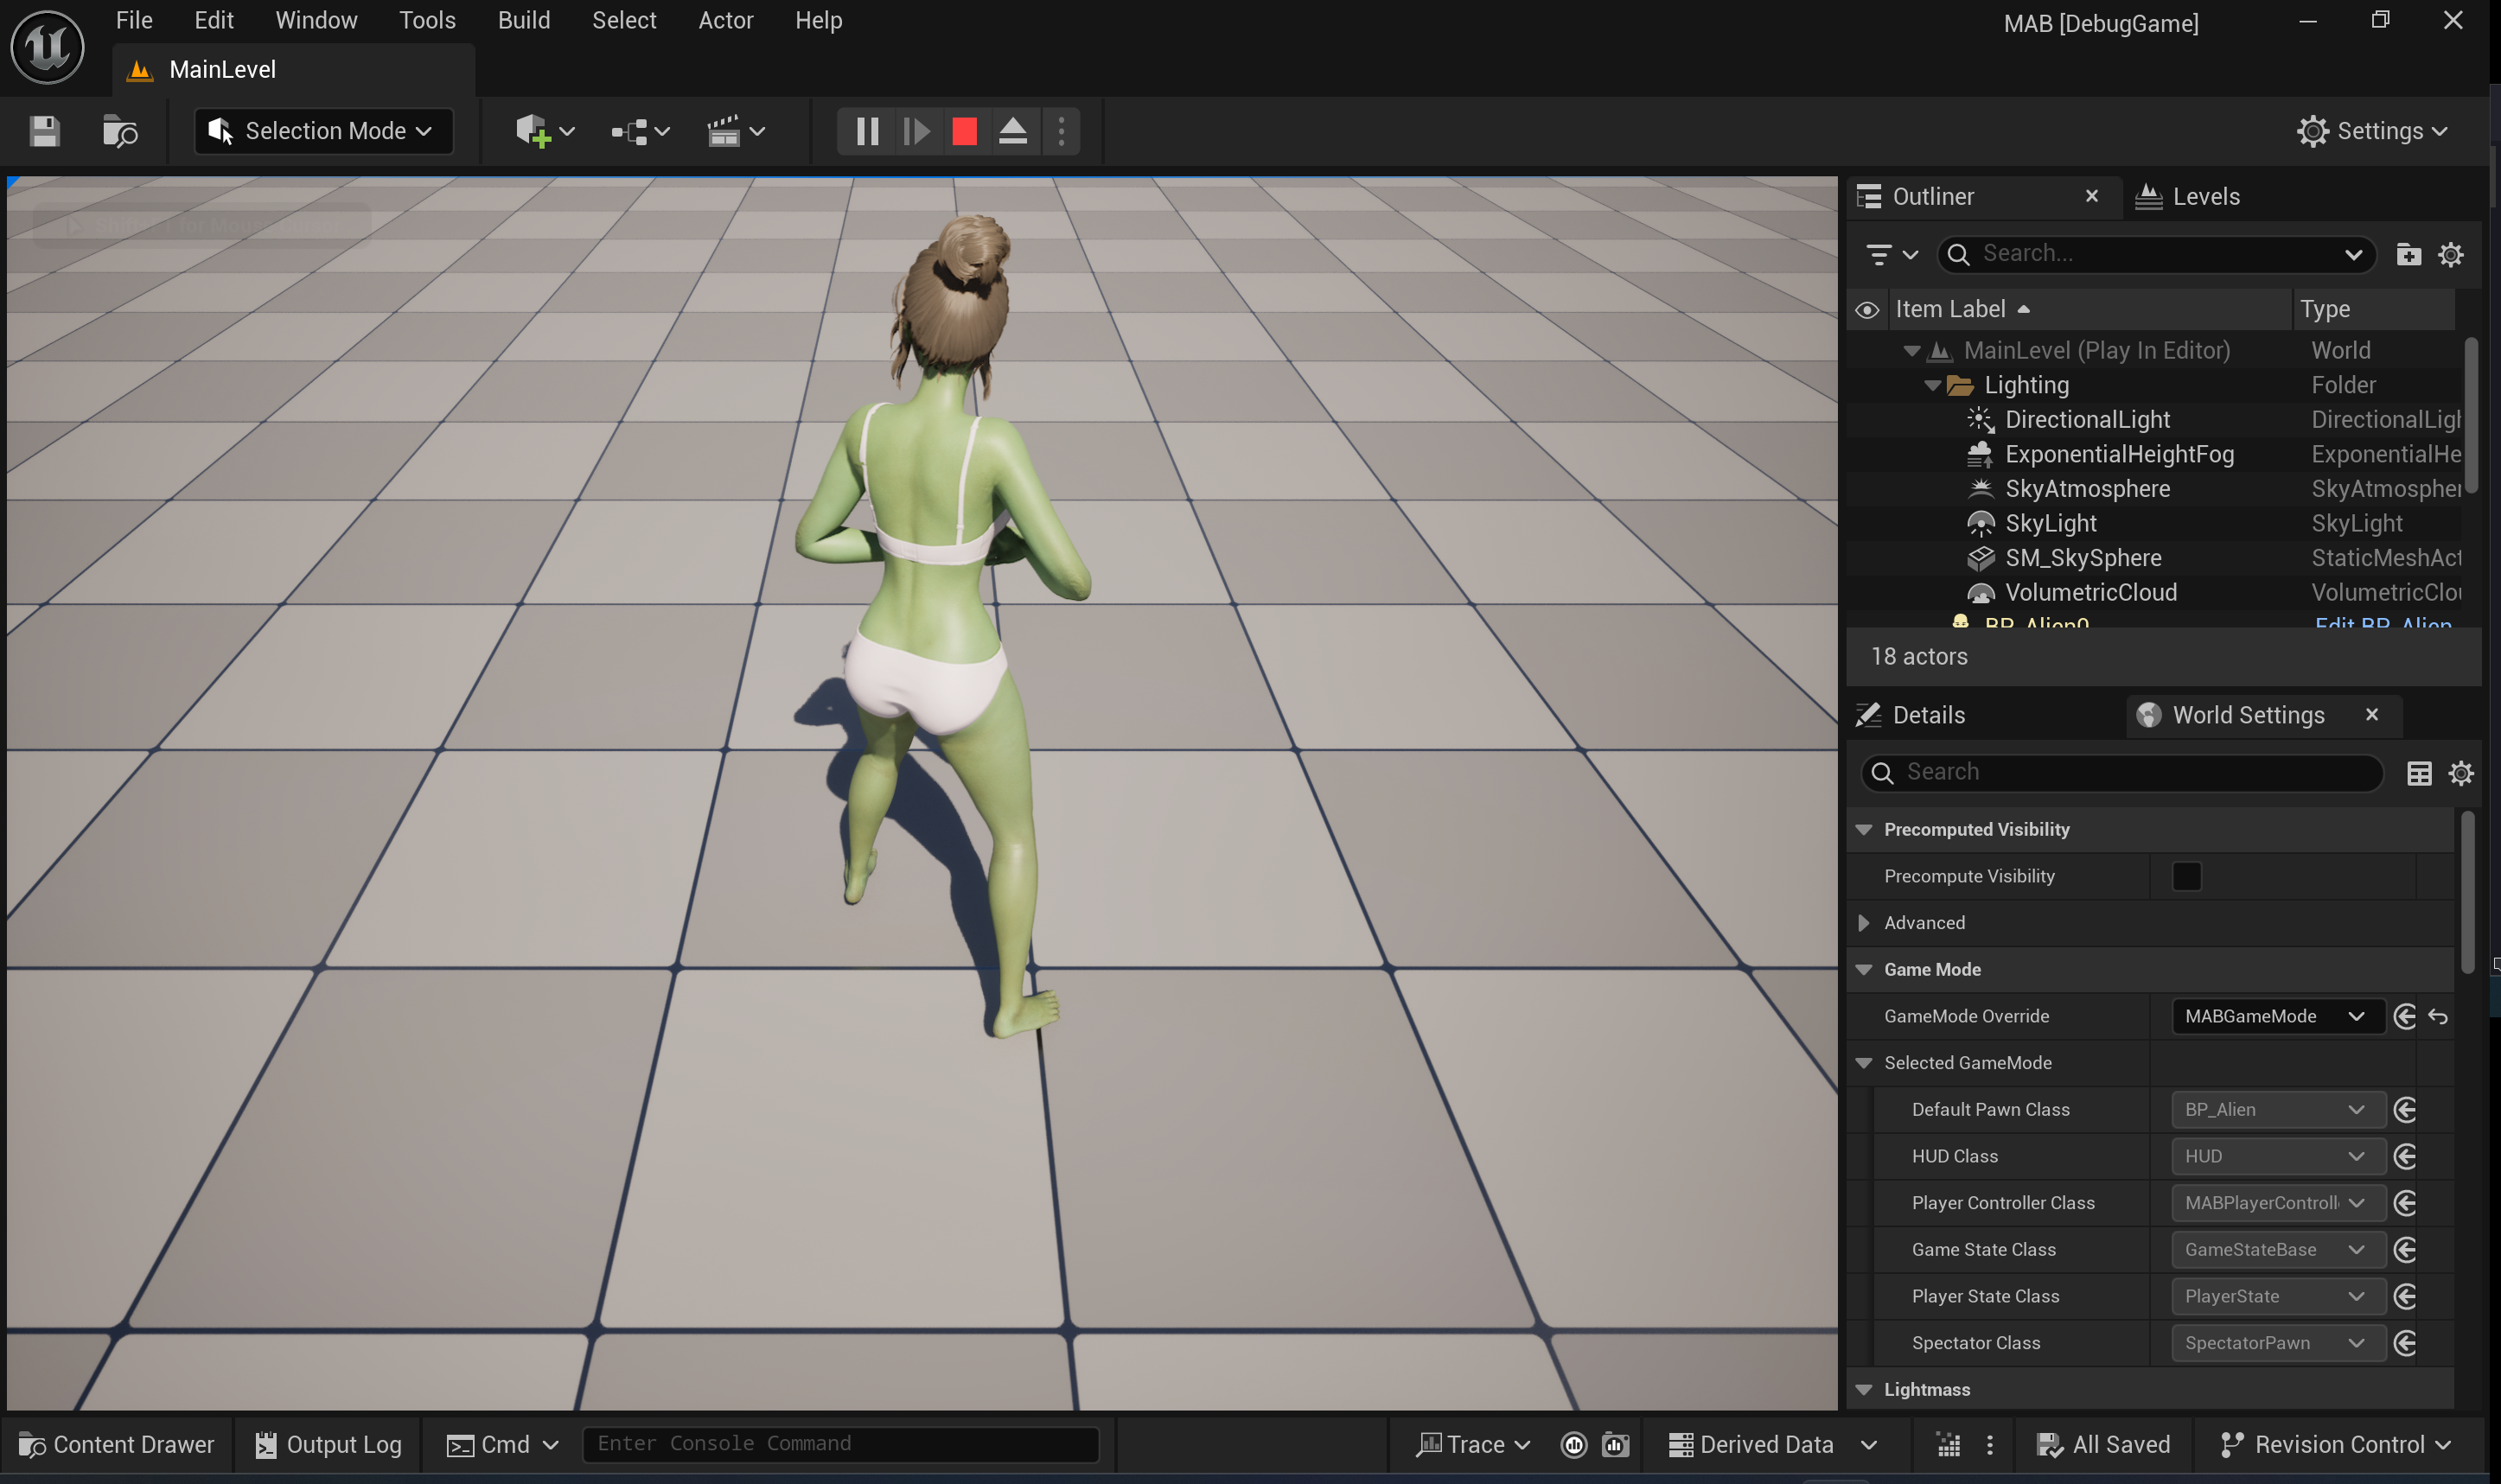The height and width of the screenshot is (1484, 2501).
Task: Click the Outliner search field
Action: click(2155, 254)
